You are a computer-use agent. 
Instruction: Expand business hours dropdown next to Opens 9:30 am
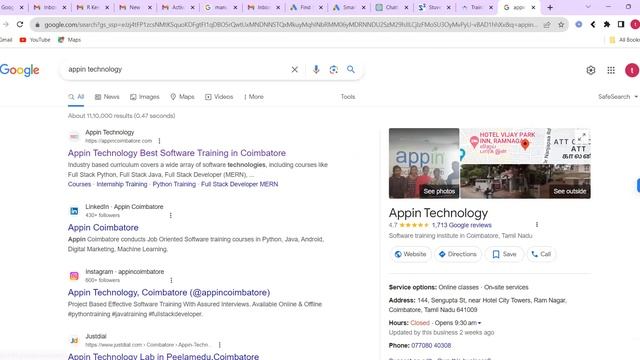point(480,323)
